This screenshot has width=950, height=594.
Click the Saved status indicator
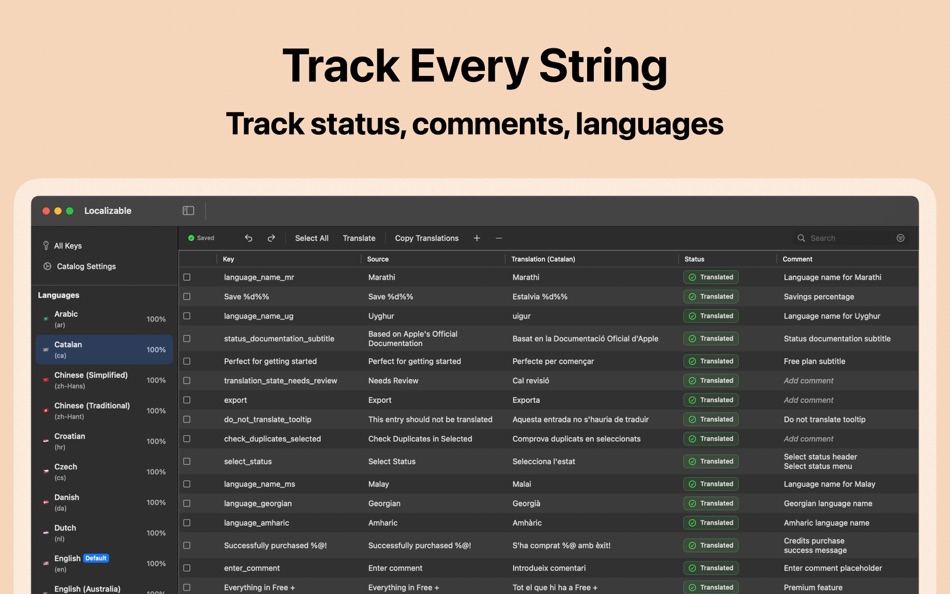tap(201, 238)
